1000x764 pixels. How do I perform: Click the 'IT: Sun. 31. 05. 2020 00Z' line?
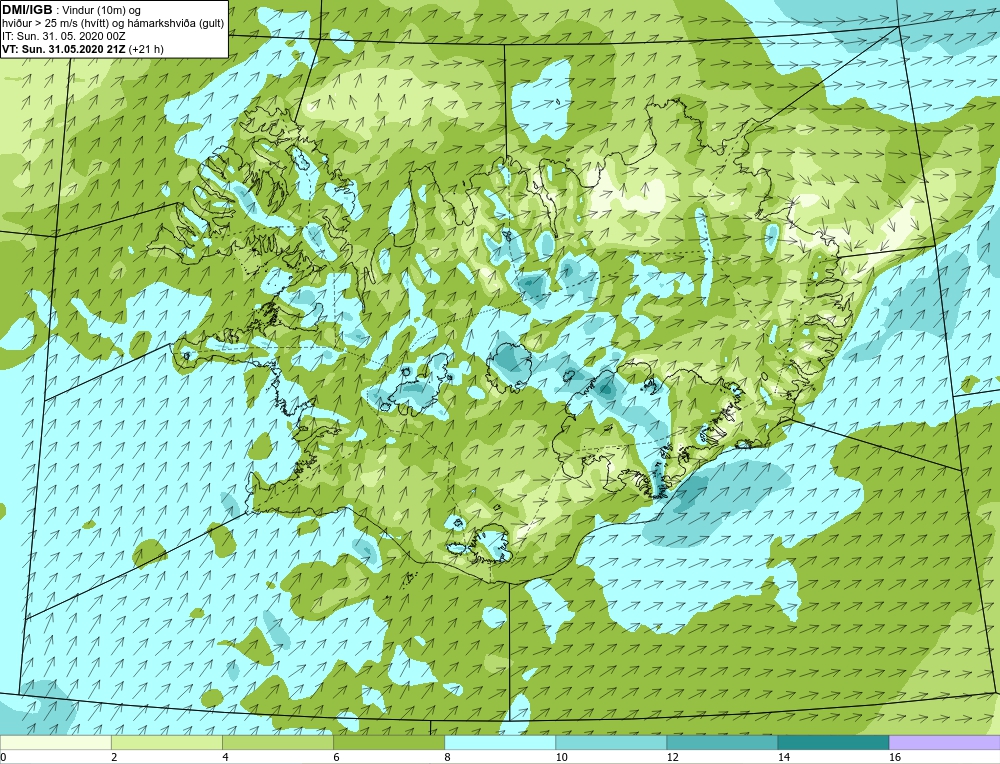click(x=64, y=36)
